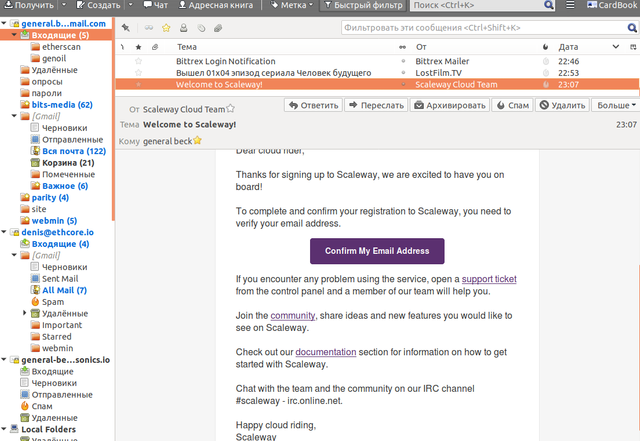Click the star beside recipient general beck
This screenshot has height=441, width=640.
tap(198, 140)
